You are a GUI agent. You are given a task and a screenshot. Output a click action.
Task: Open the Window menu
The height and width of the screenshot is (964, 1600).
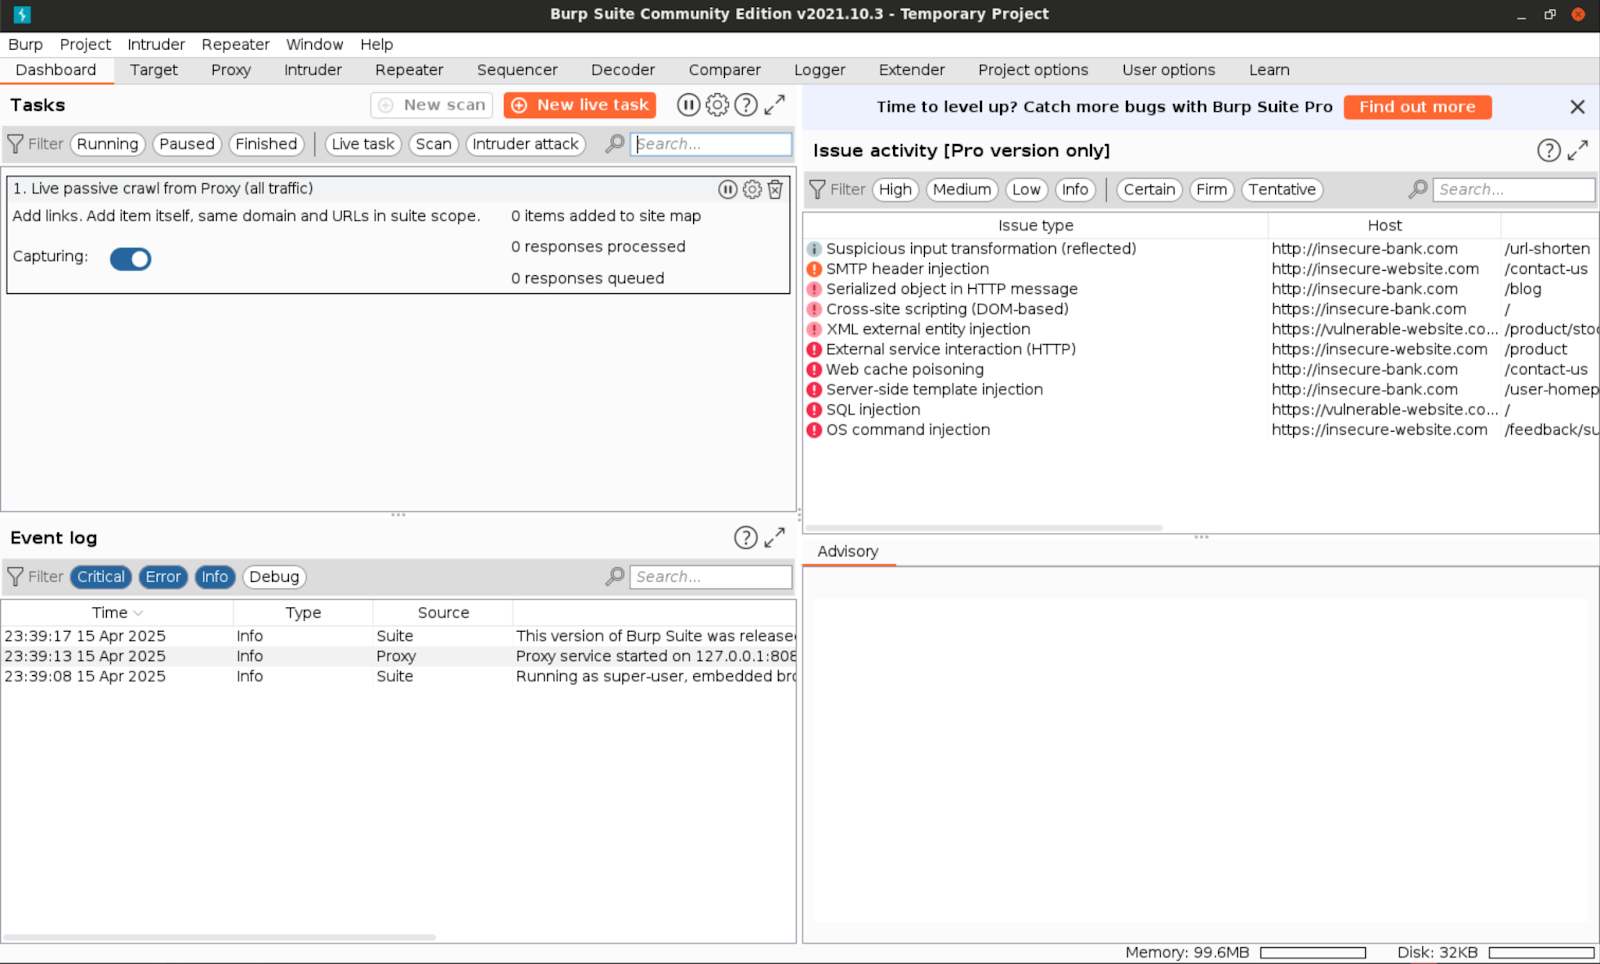(x=314, y=44)
